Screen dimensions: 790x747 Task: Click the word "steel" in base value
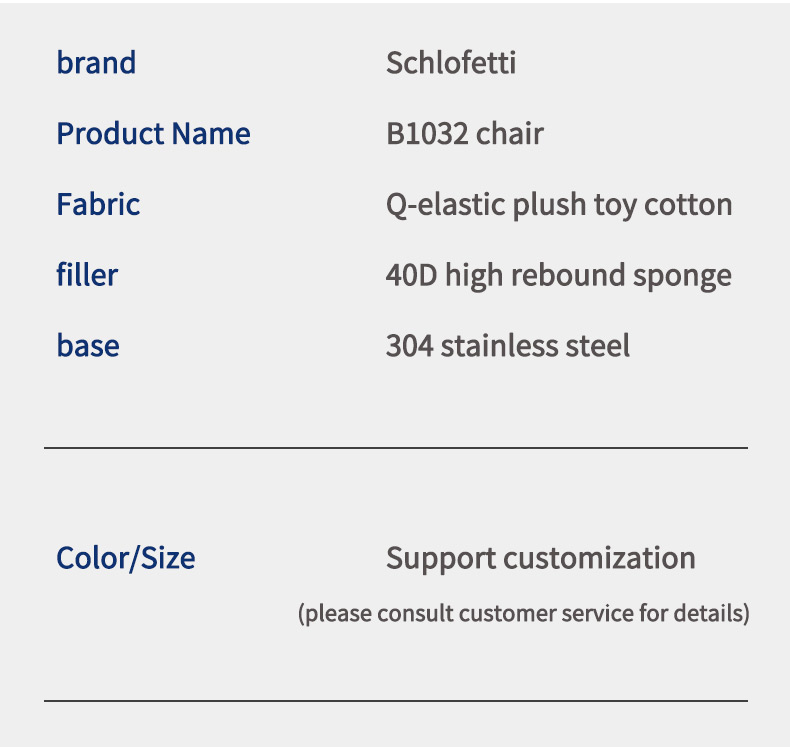[598, 346]
